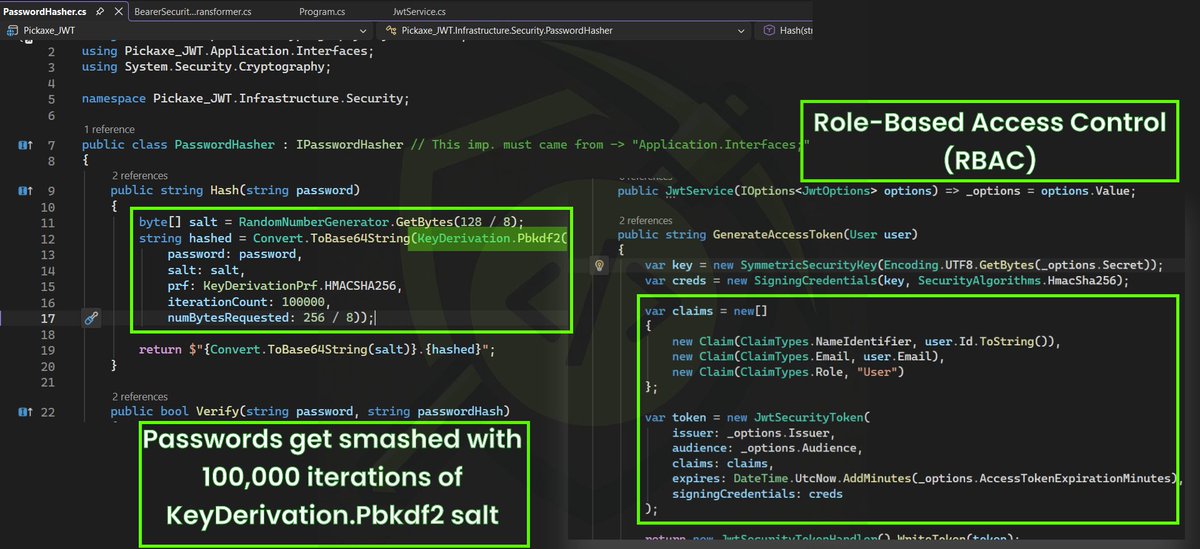1200x549 pixels.
Task: Switch to the JwtService.cs tab
Action: tap(420, 11)
